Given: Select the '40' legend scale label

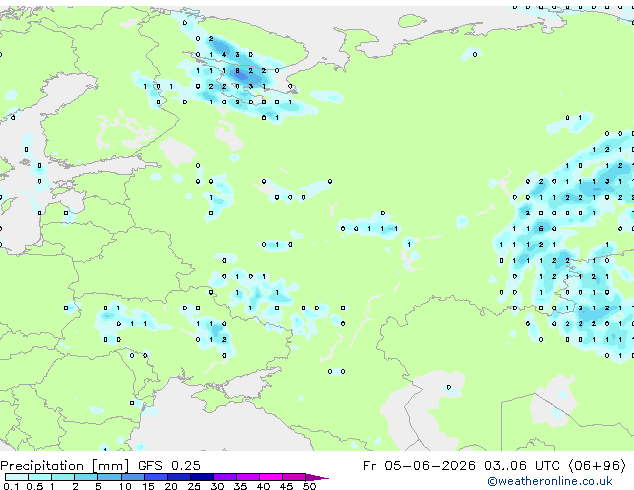Looking at the screenshot, I should point(263,486).
